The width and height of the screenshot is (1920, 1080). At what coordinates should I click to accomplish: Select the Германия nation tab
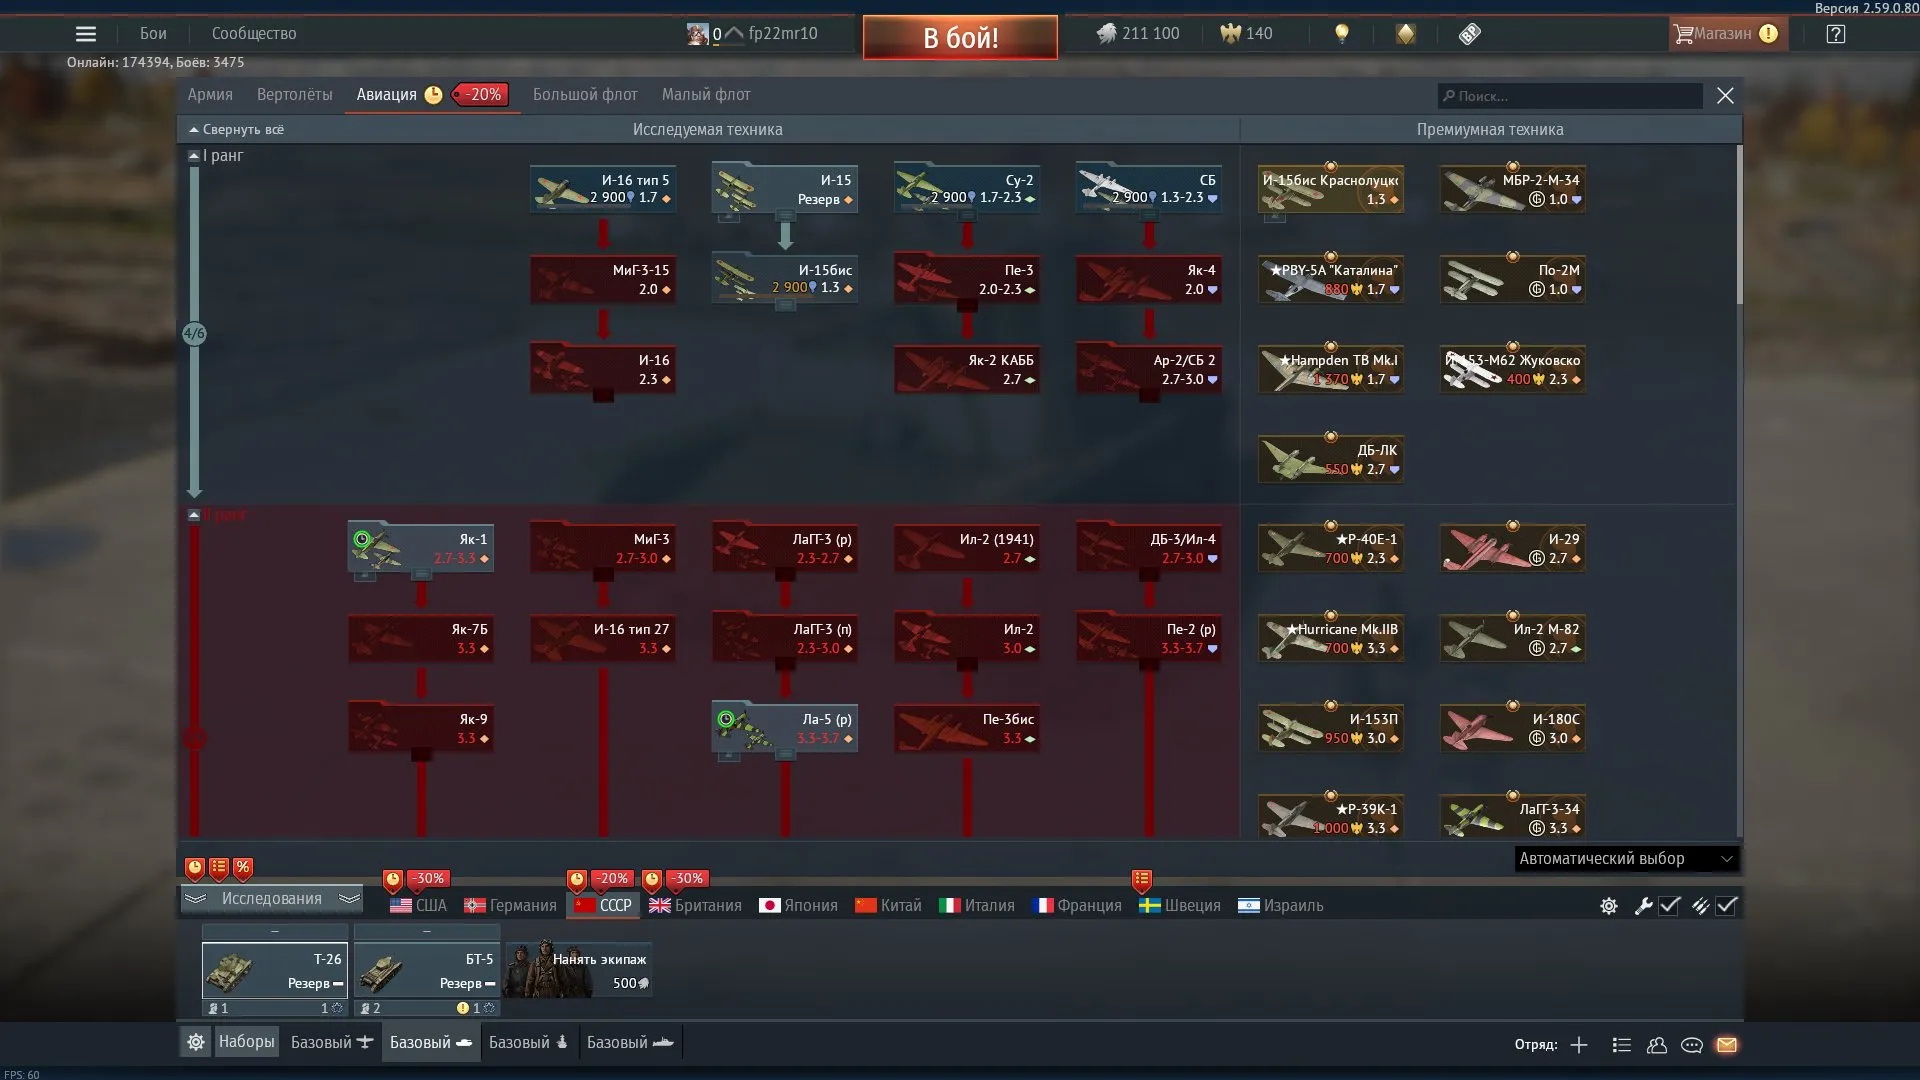(x=510, y=905)
